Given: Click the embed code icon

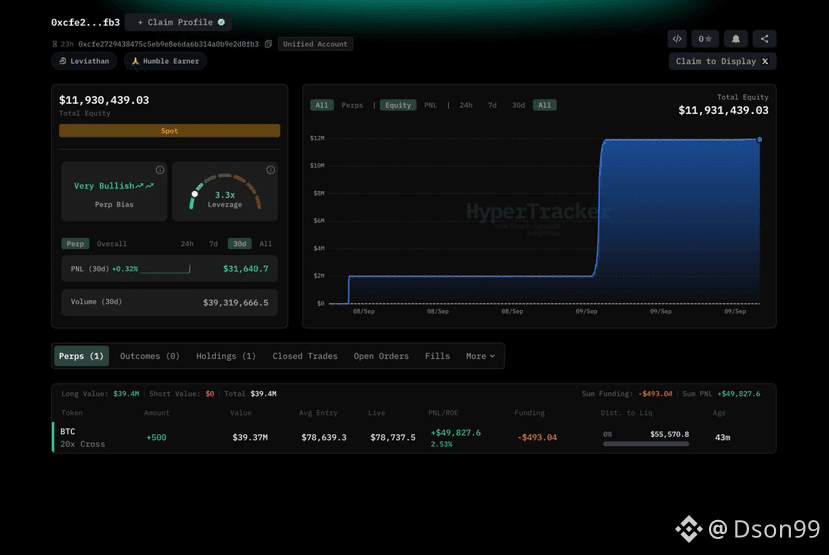Looking at the screenshot, I should pyautogui.click(x=677, y=39).
